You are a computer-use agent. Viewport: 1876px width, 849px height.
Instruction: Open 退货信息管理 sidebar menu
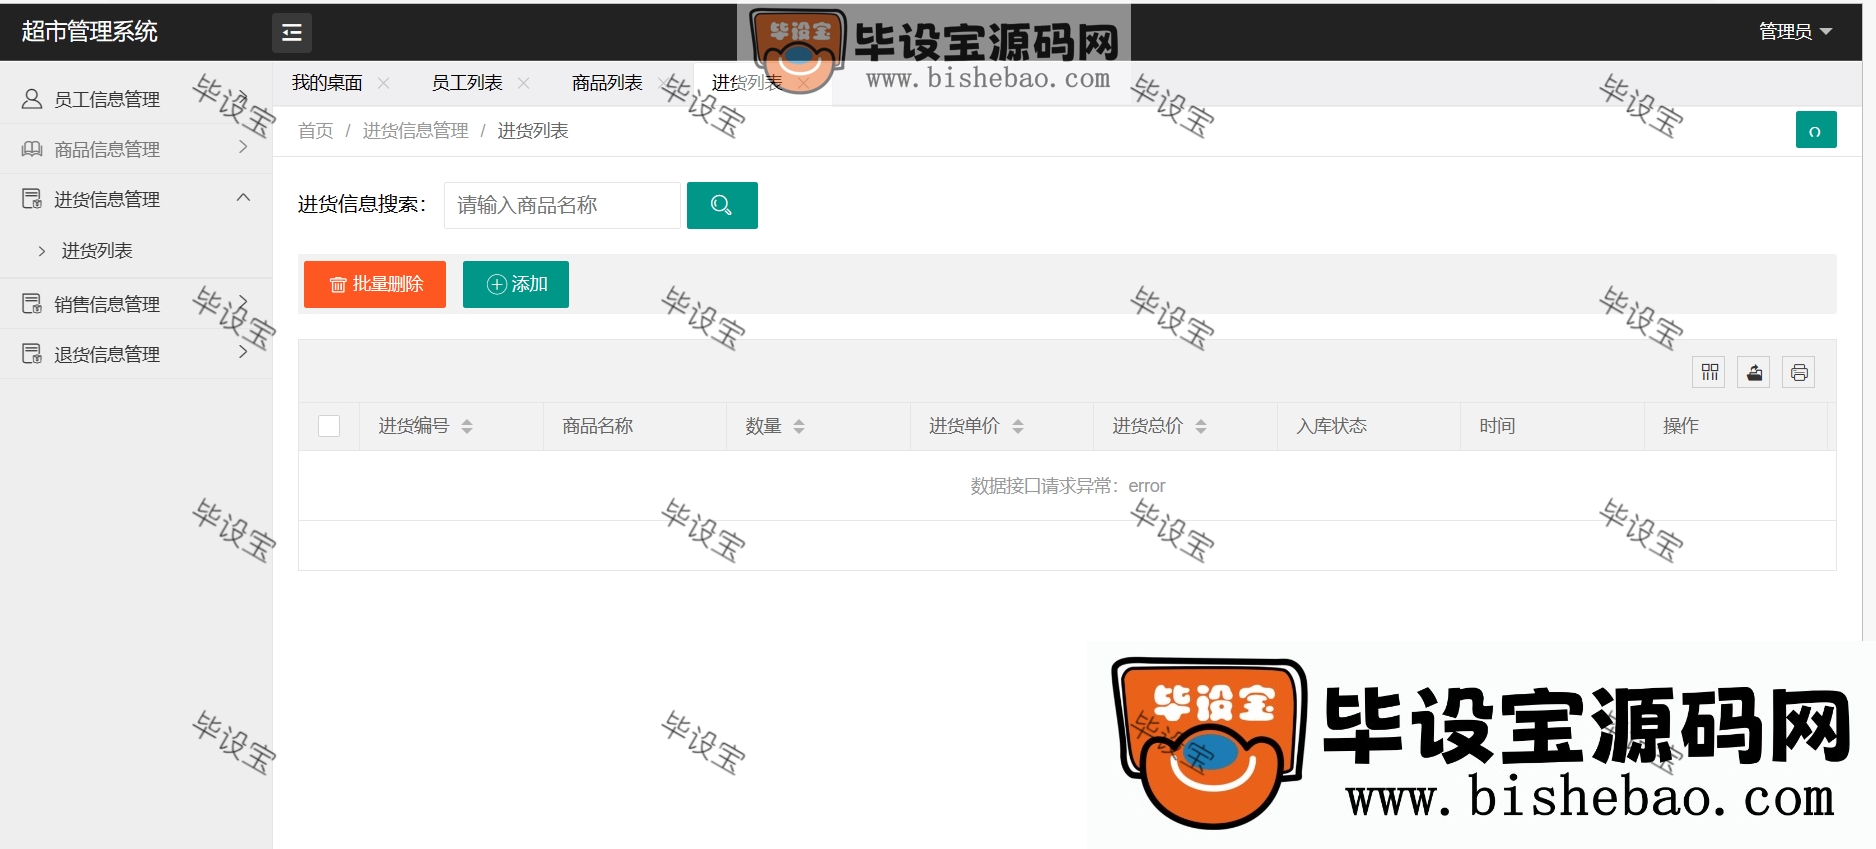click(x=136, y=354)
